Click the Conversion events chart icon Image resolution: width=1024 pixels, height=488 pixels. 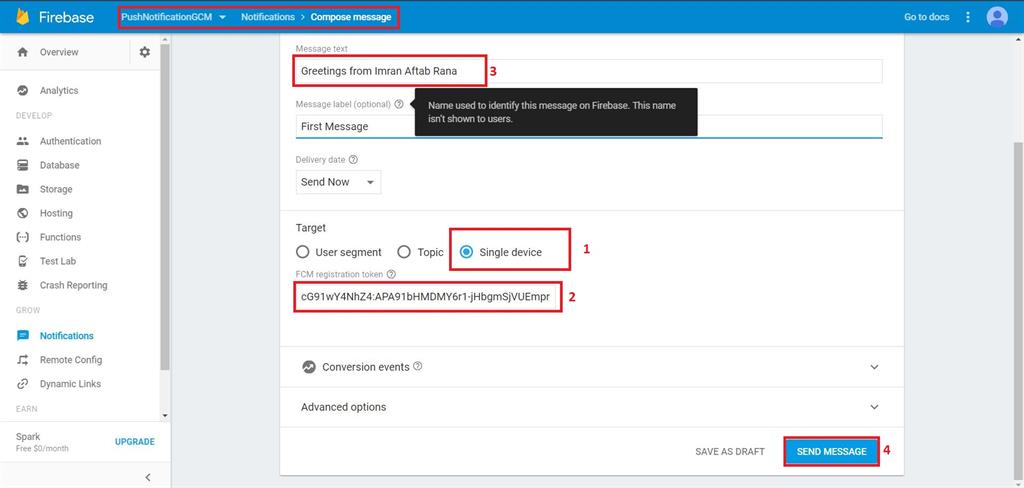click(309, 367)
